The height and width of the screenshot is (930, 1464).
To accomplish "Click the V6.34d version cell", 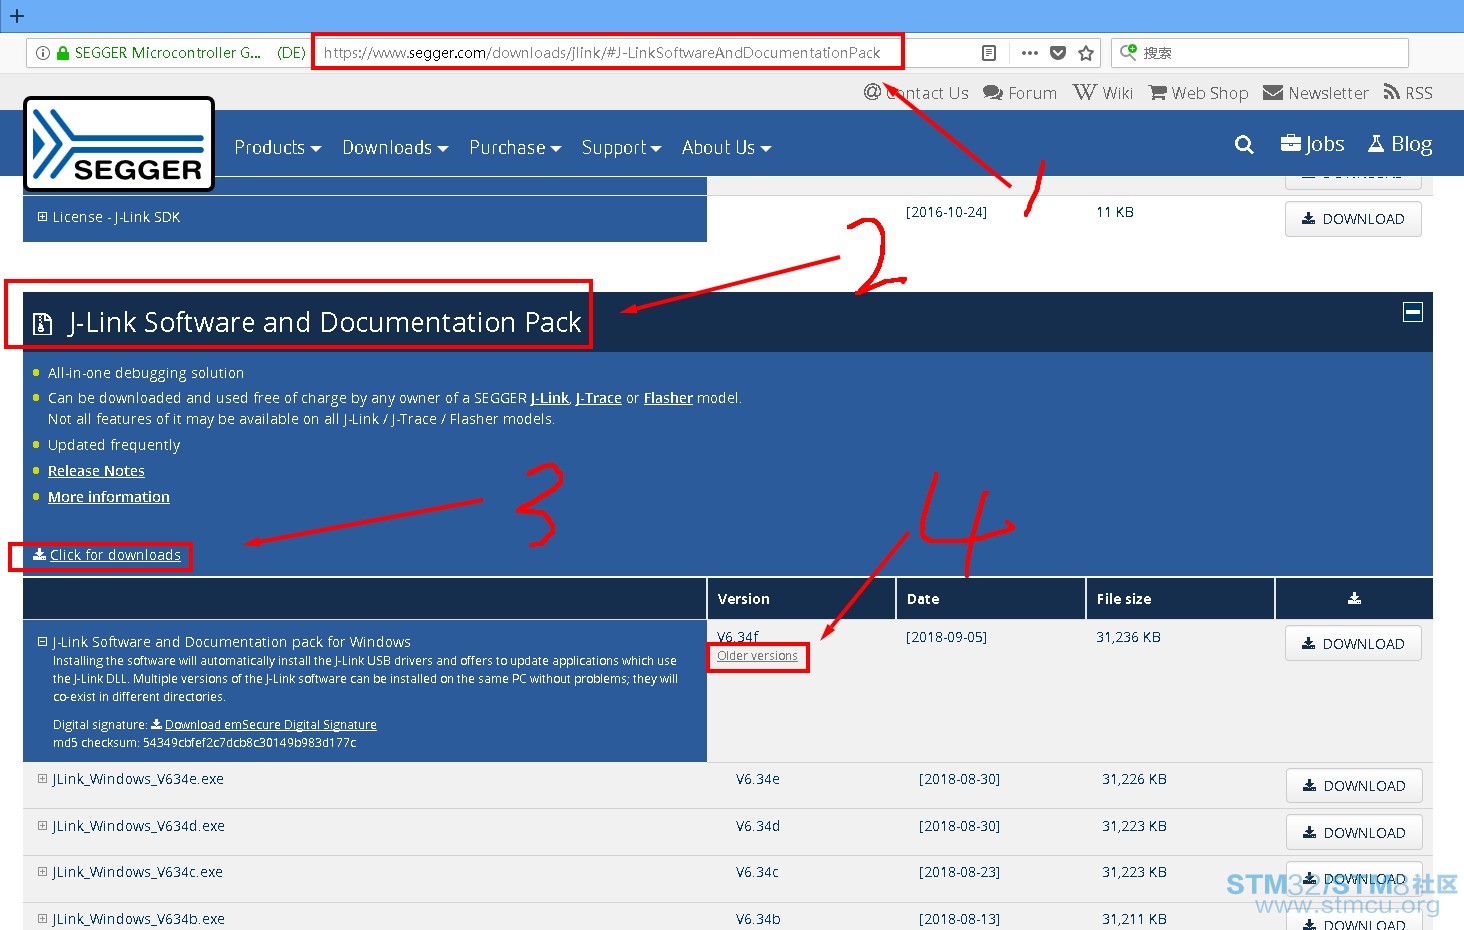I will point(758,826).
